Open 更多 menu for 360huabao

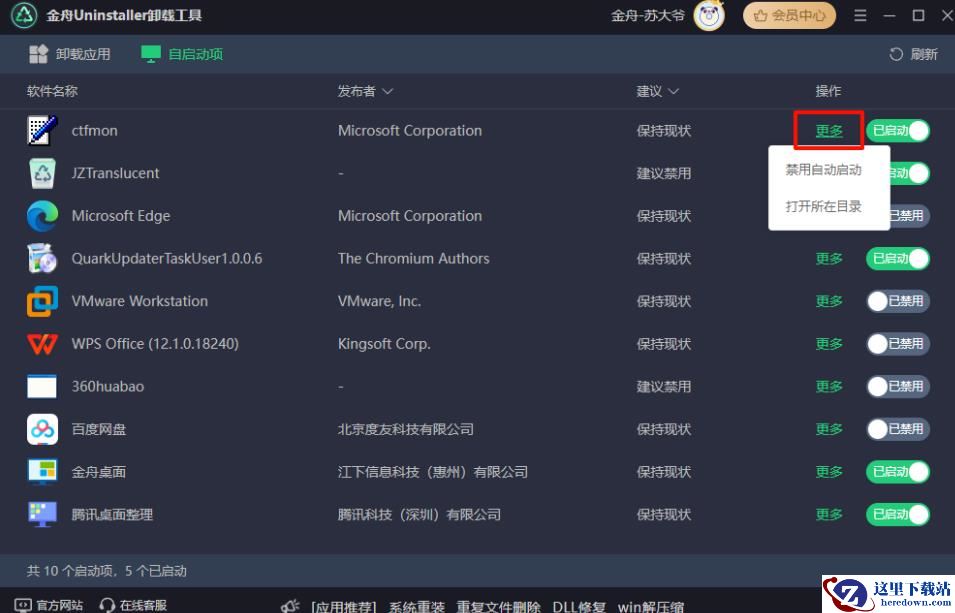coord(829,386)
